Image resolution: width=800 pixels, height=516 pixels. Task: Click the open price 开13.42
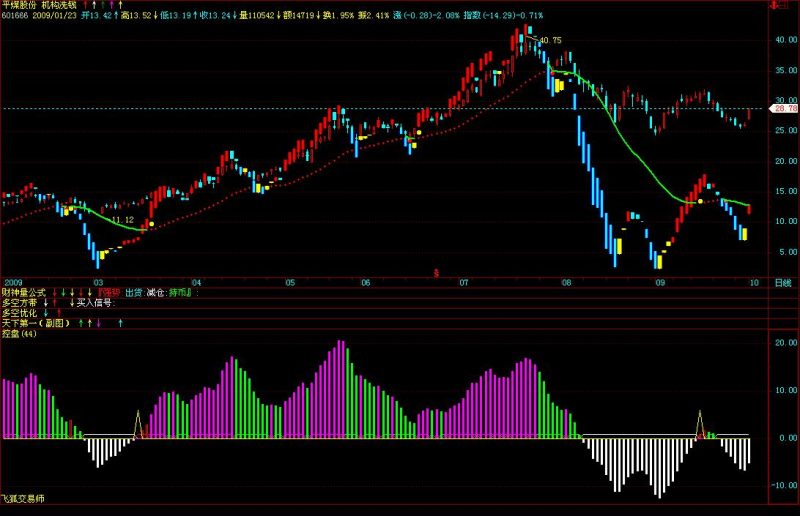tap(96, 15)
